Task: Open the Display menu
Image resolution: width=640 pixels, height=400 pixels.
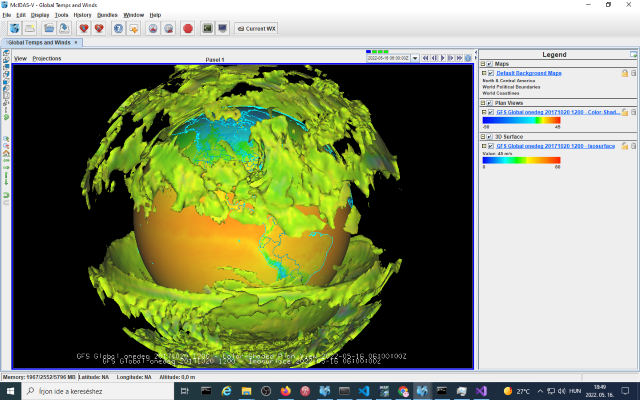Action: point(40,15)
